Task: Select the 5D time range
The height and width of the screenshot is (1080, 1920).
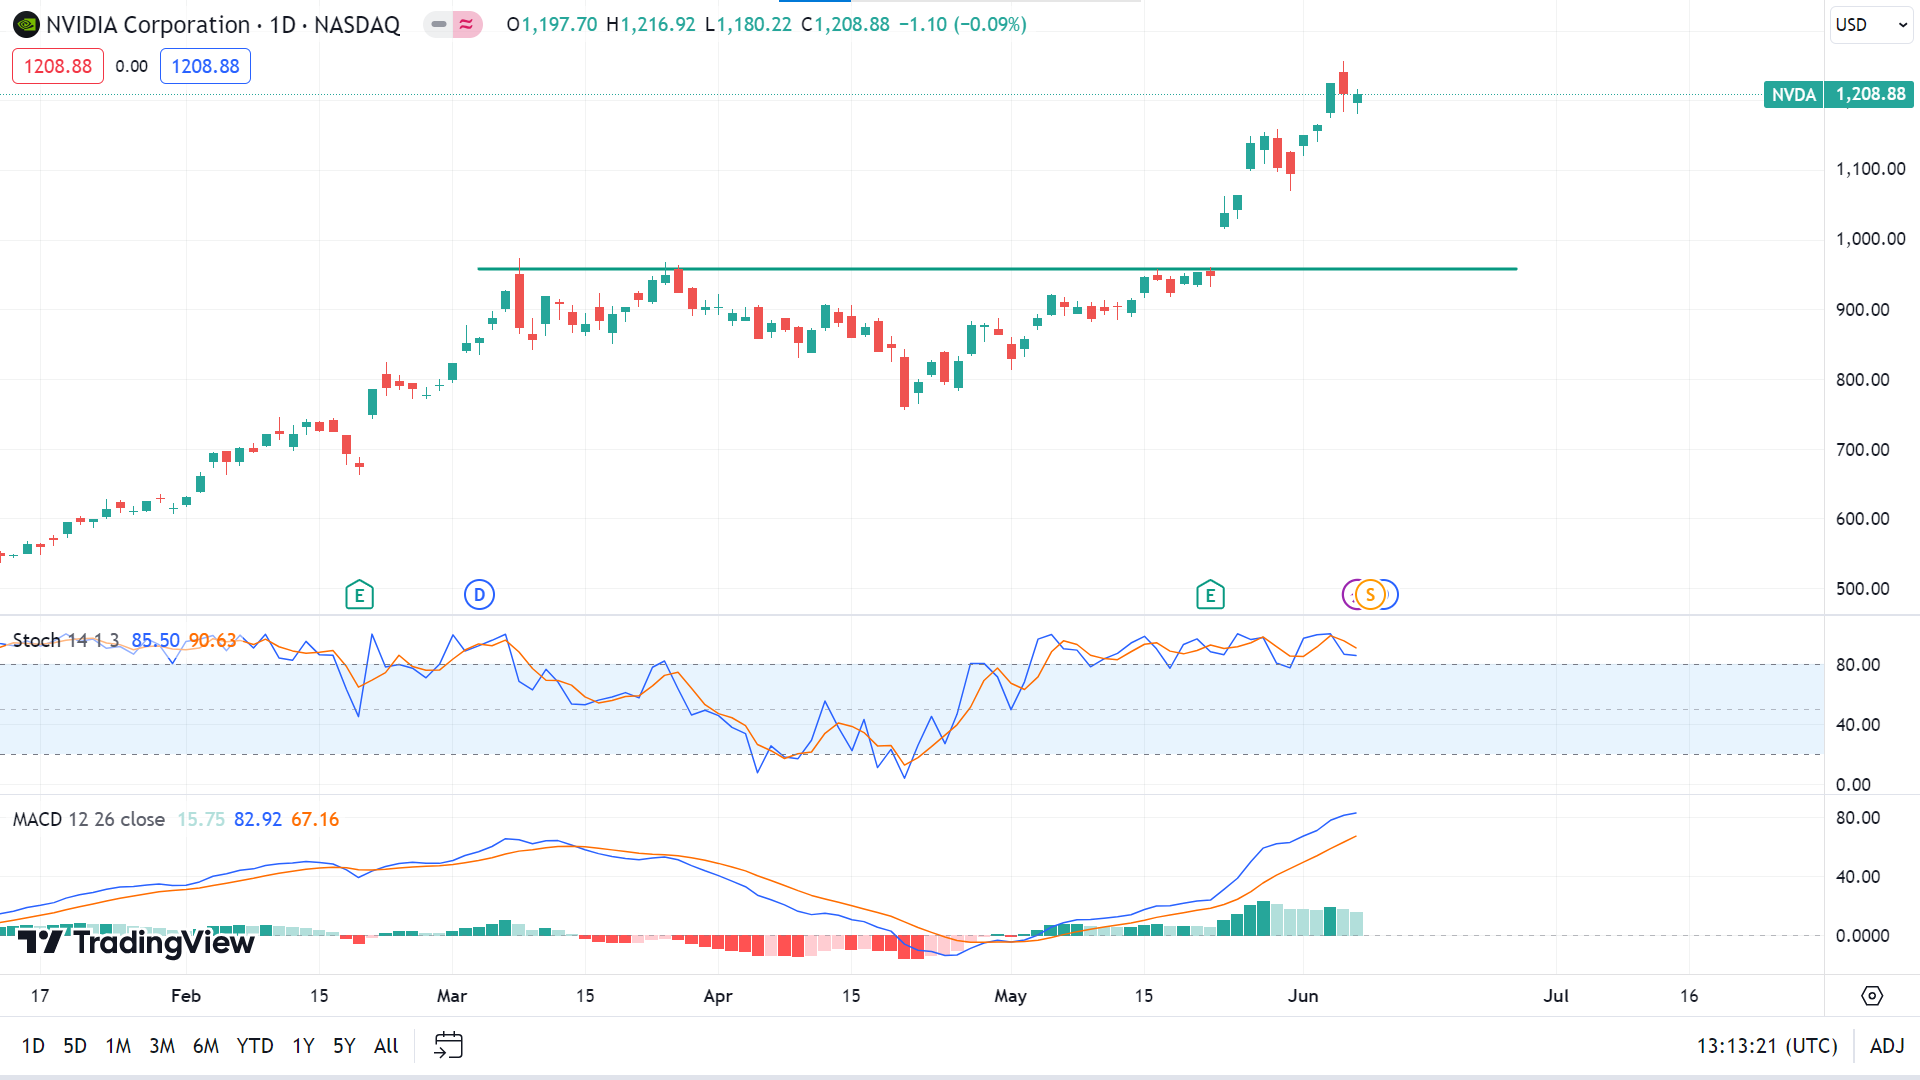Action: coord(75,1046)
